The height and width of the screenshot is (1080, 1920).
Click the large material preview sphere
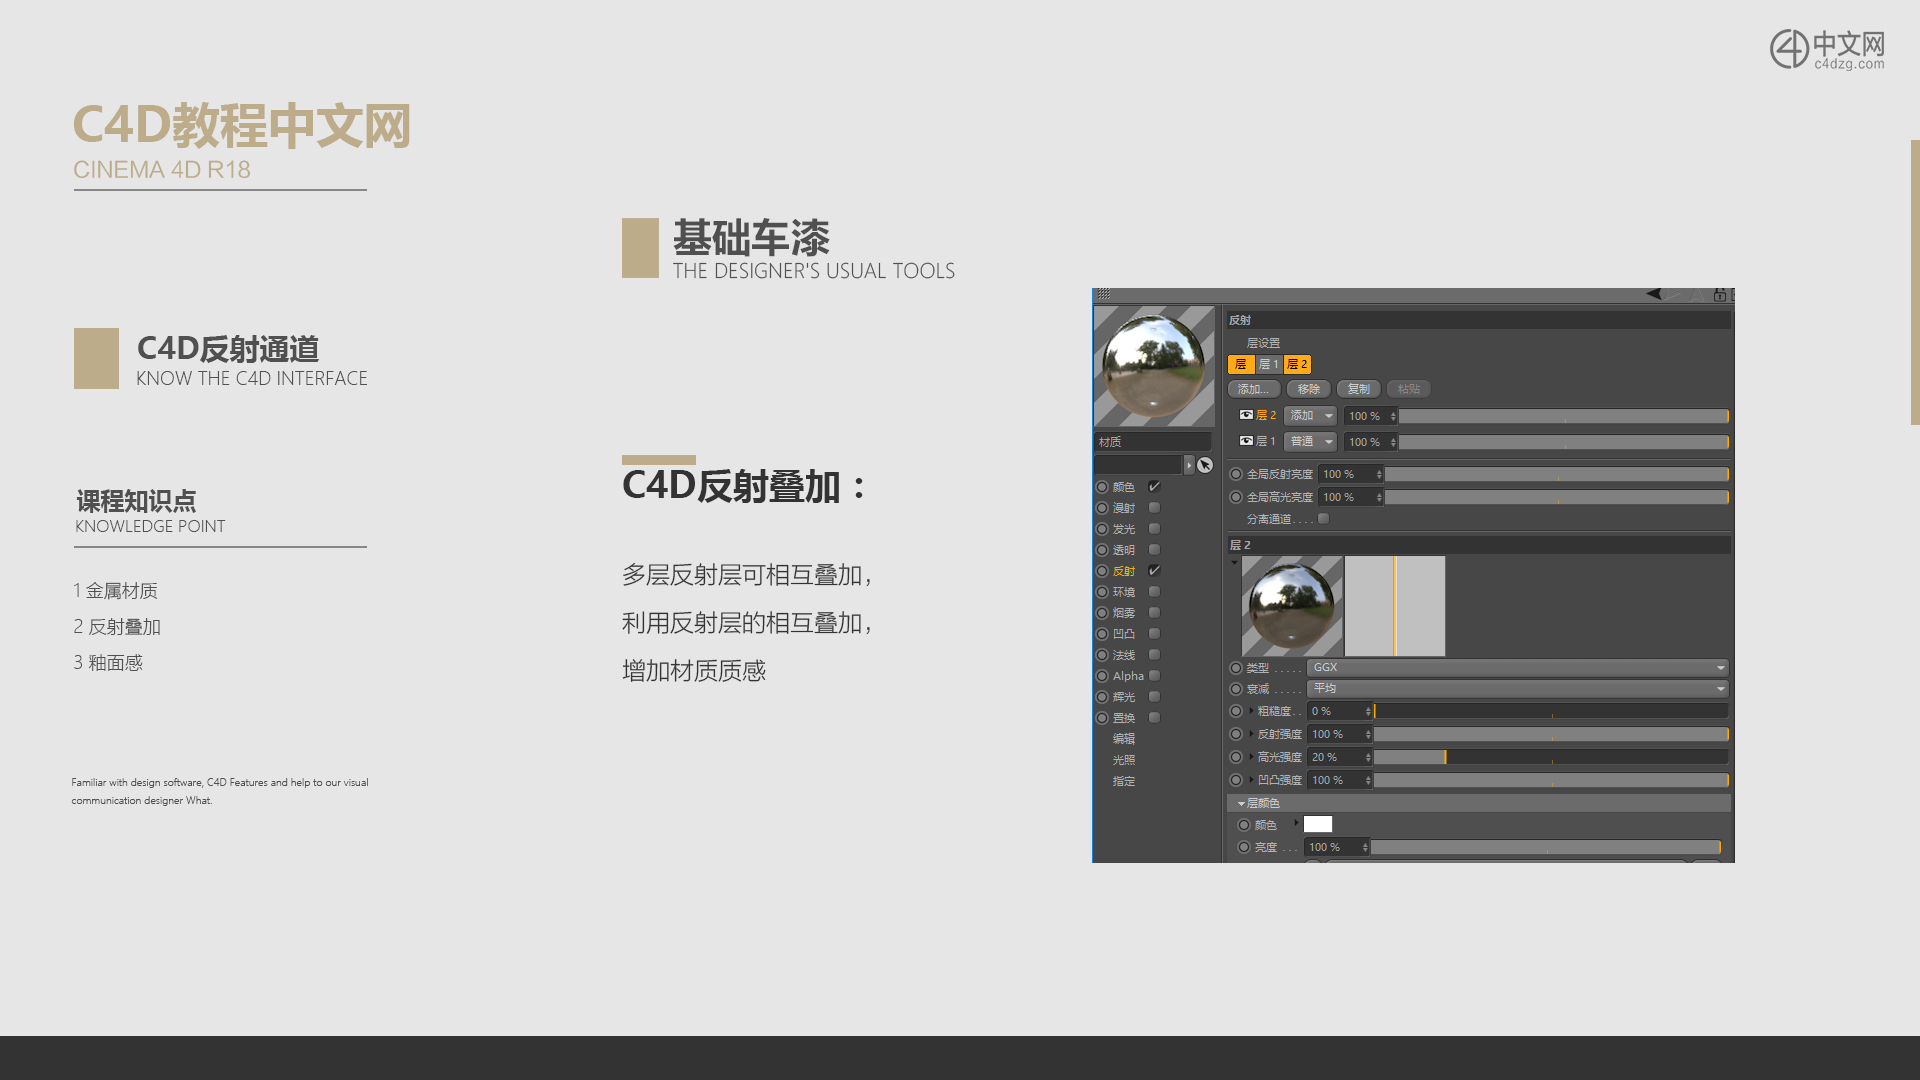(x=1154, y=367)
